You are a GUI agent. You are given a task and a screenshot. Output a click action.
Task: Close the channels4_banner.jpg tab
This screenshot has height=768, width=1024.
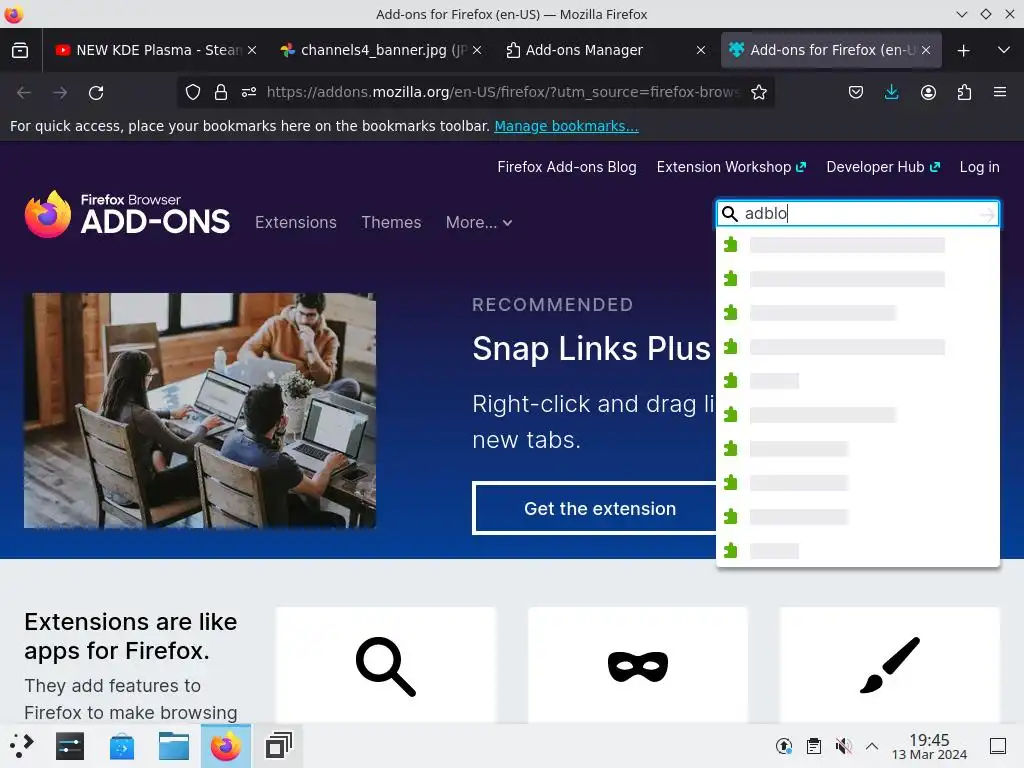pos(477,50)
